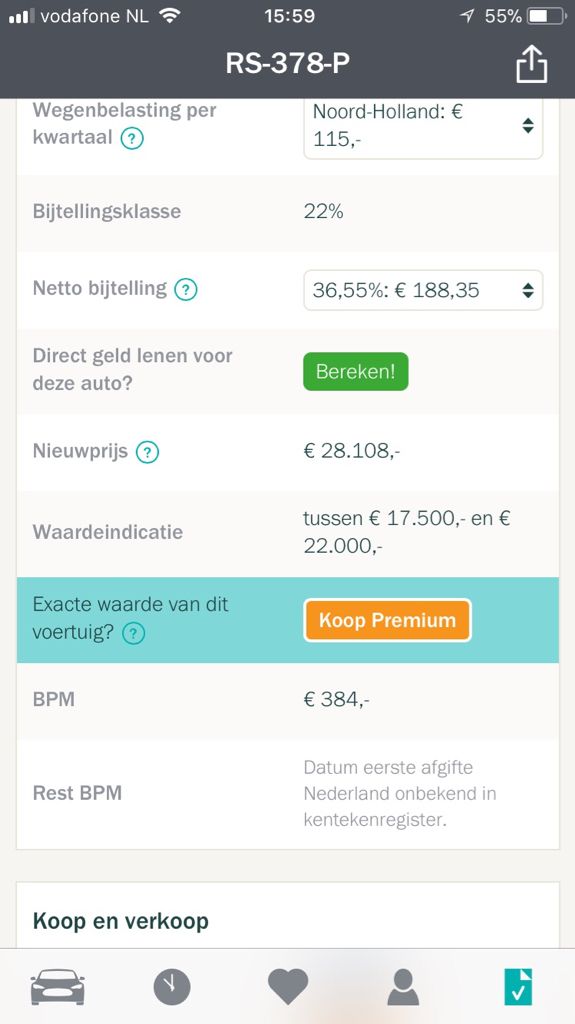575x1024 pixels.
Task: Open the profile person tab
Action: (x=403, y=987)
